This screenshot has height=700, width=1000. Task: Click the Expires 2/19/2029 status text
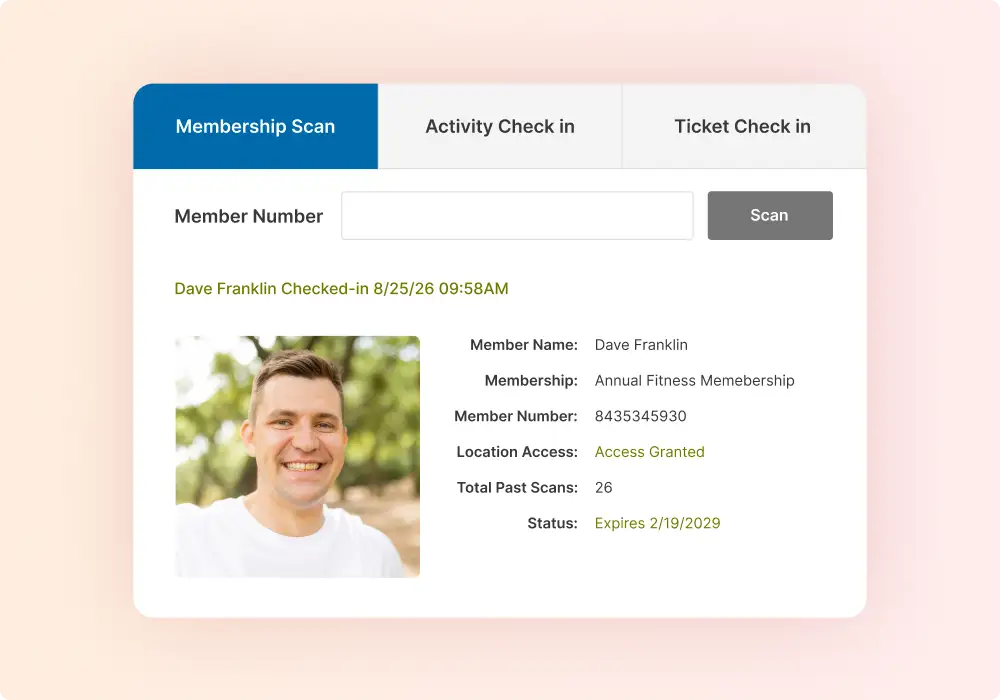tap(657, 523)
